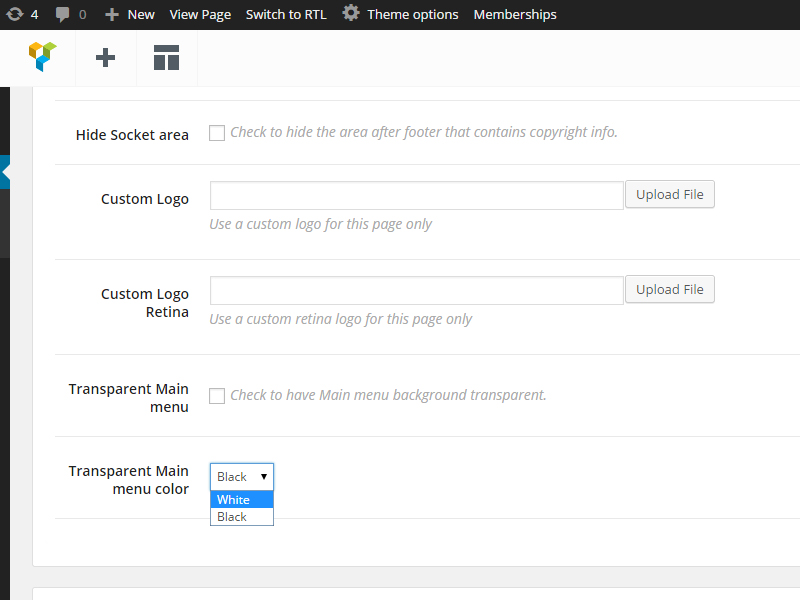Click Upload File for Custom Logo Retina

[669, 289]
